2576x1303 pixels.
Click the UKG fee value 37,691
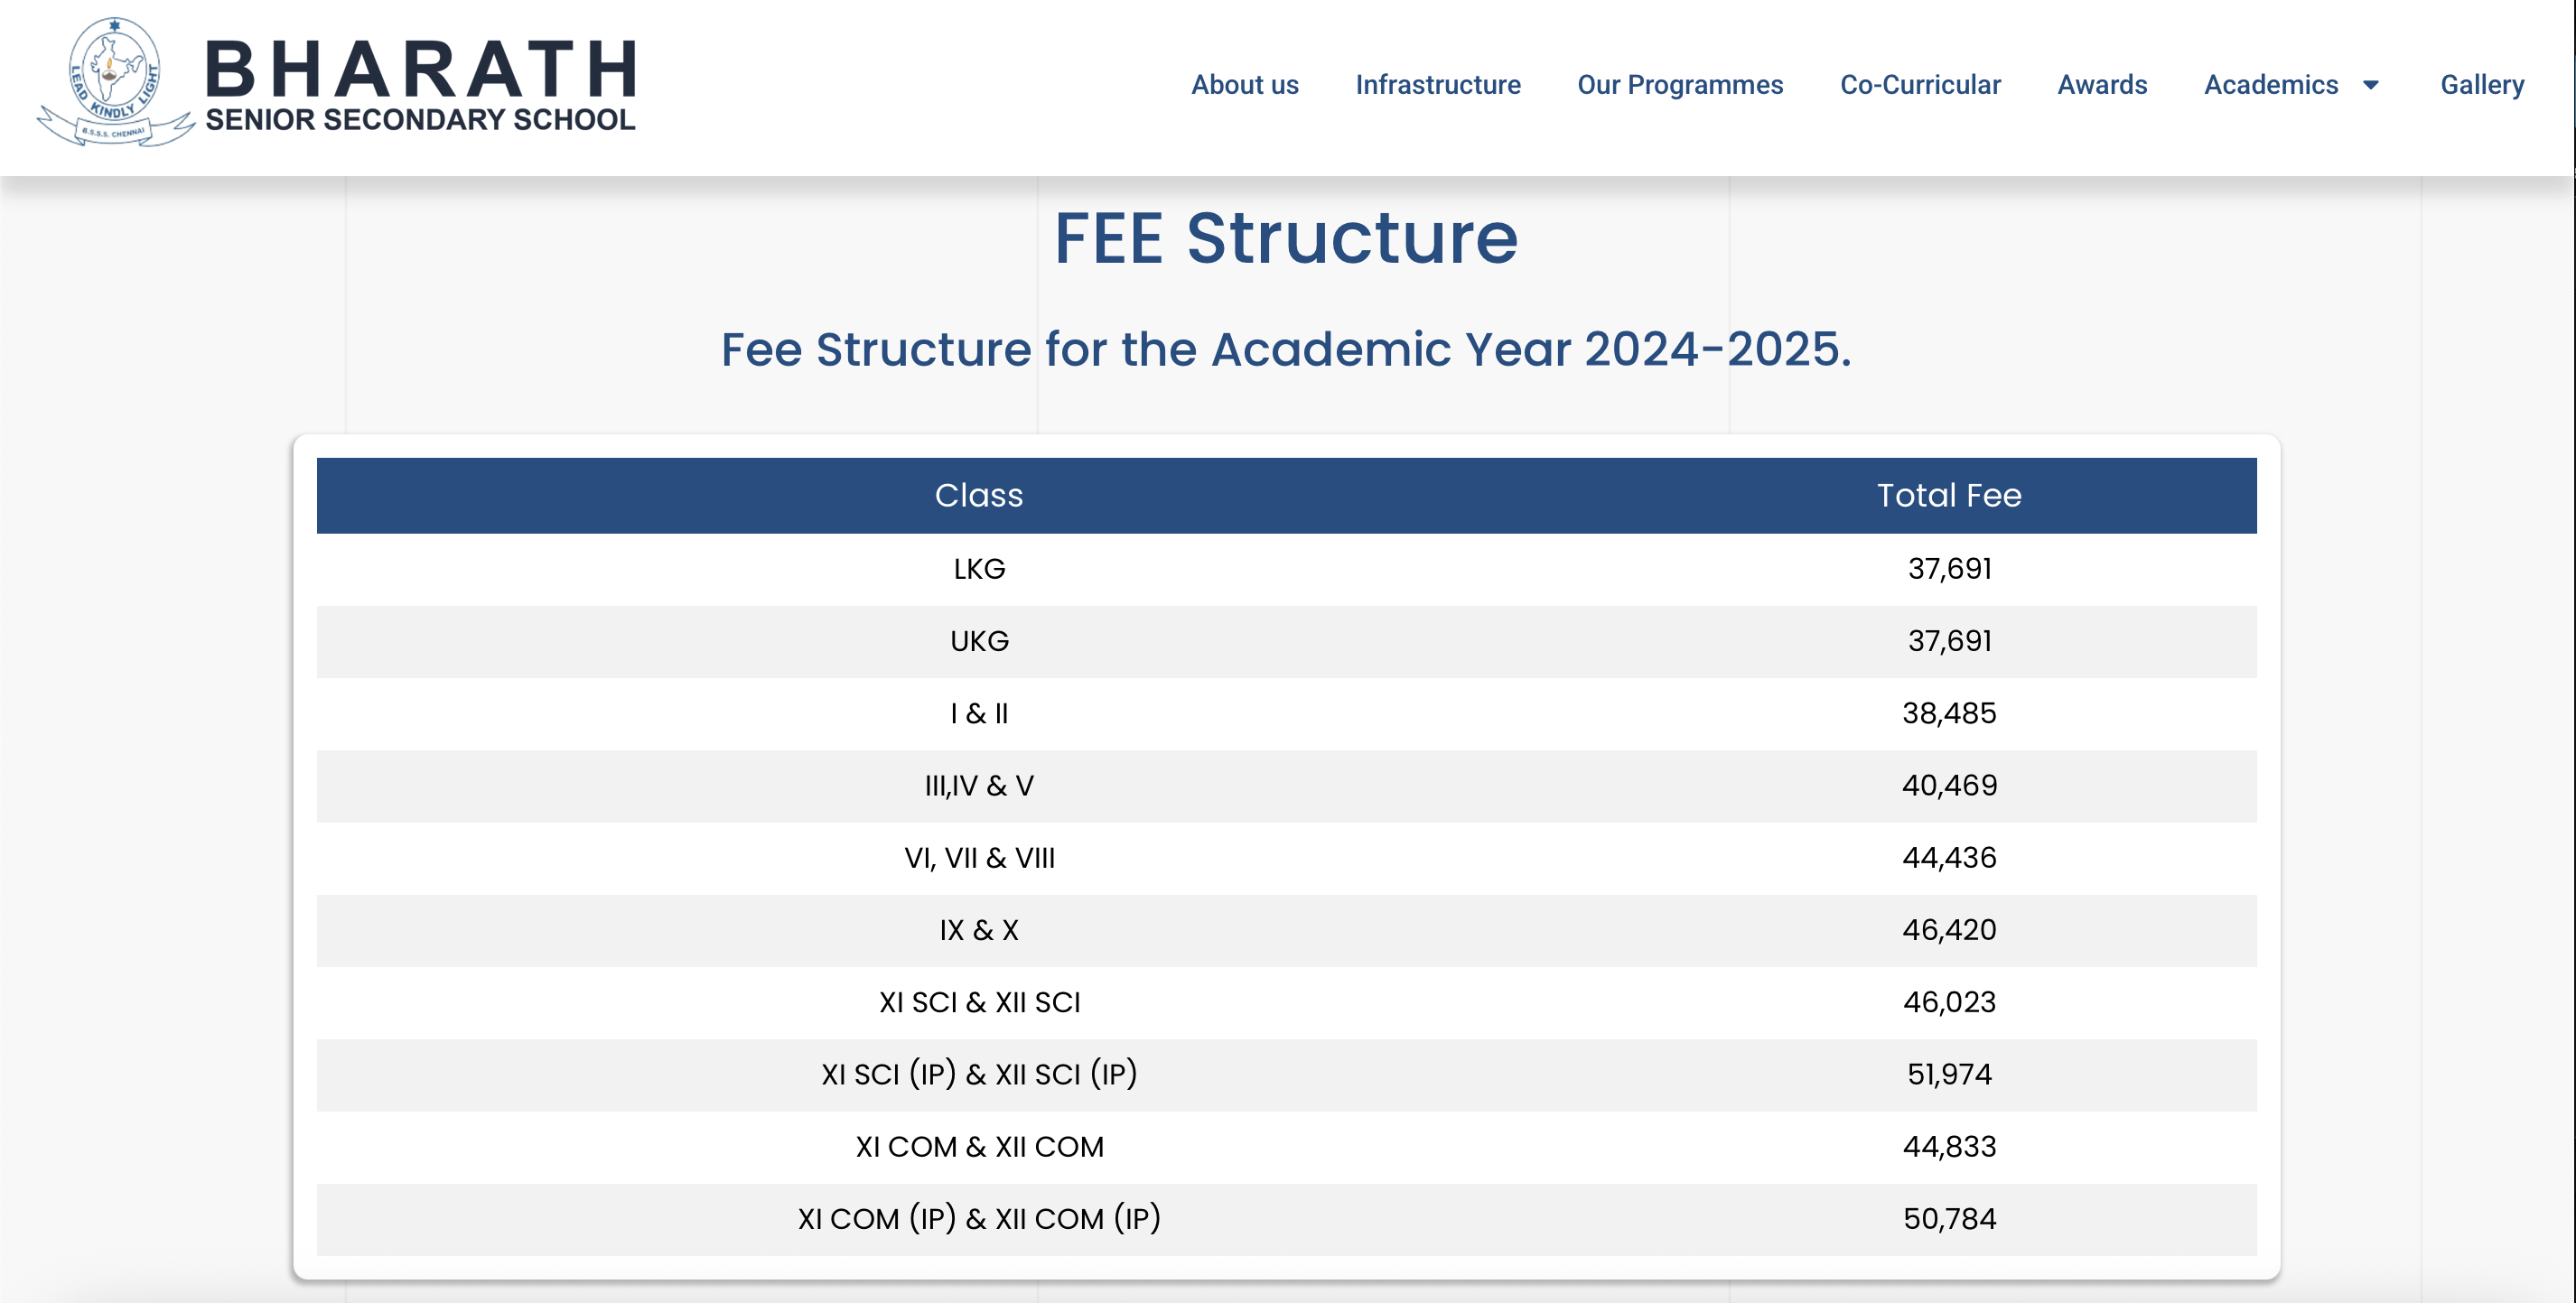[1949, 641]
